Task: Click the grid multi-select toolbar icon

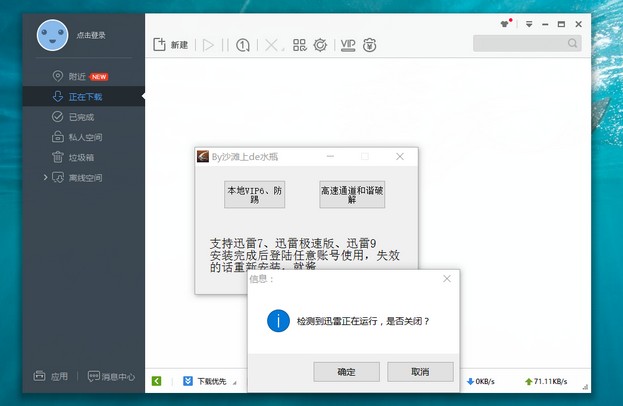Action: tap(300, 45)
